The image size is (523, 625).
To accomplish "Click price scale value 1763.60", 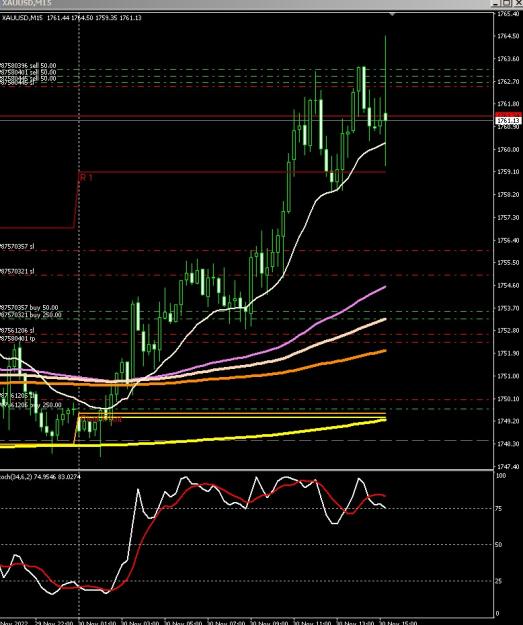I will tap(508, 59).
